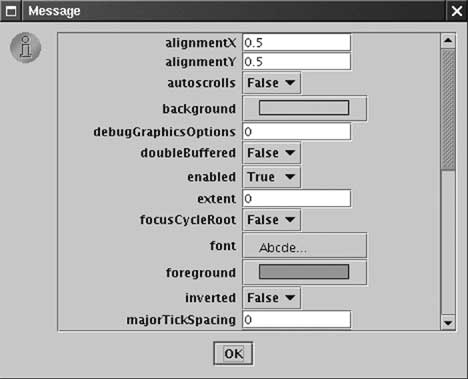Click the information icon in the dialog
Viewport: 468px width, 379px height.
pyautogui.click(x=25, y=48)
